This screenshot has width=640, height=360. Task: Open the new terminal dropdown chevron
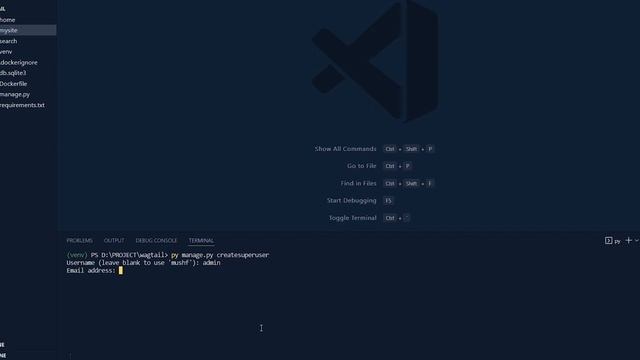[x=637, y=240]
